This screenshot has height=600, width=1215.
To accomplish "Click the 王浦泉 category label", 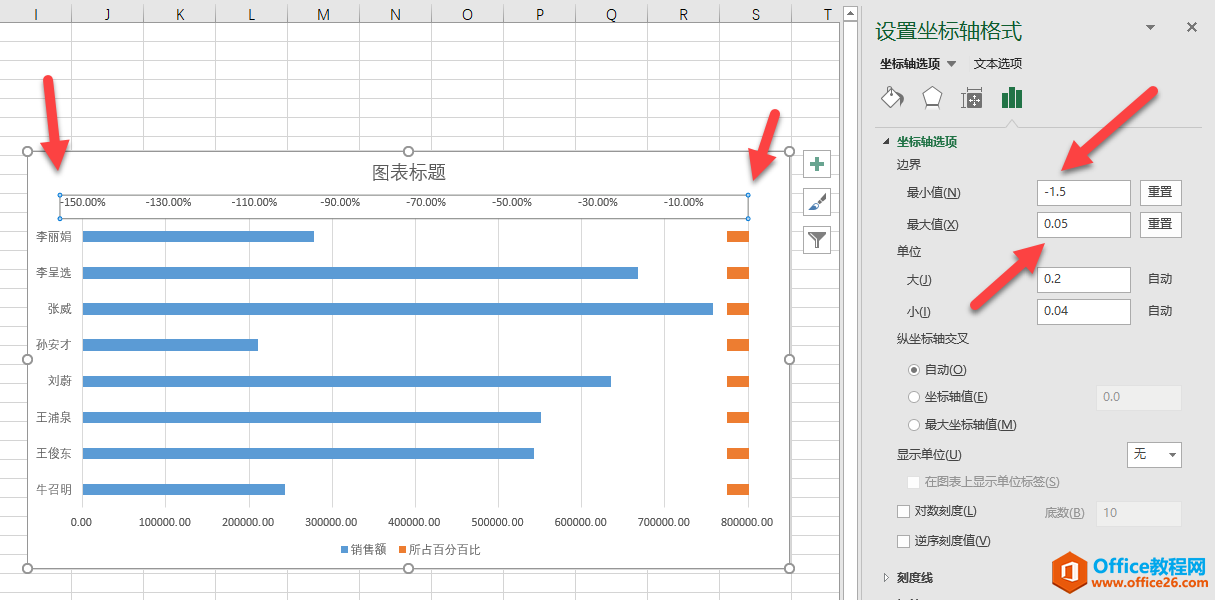I will click(x=54, y=417).
